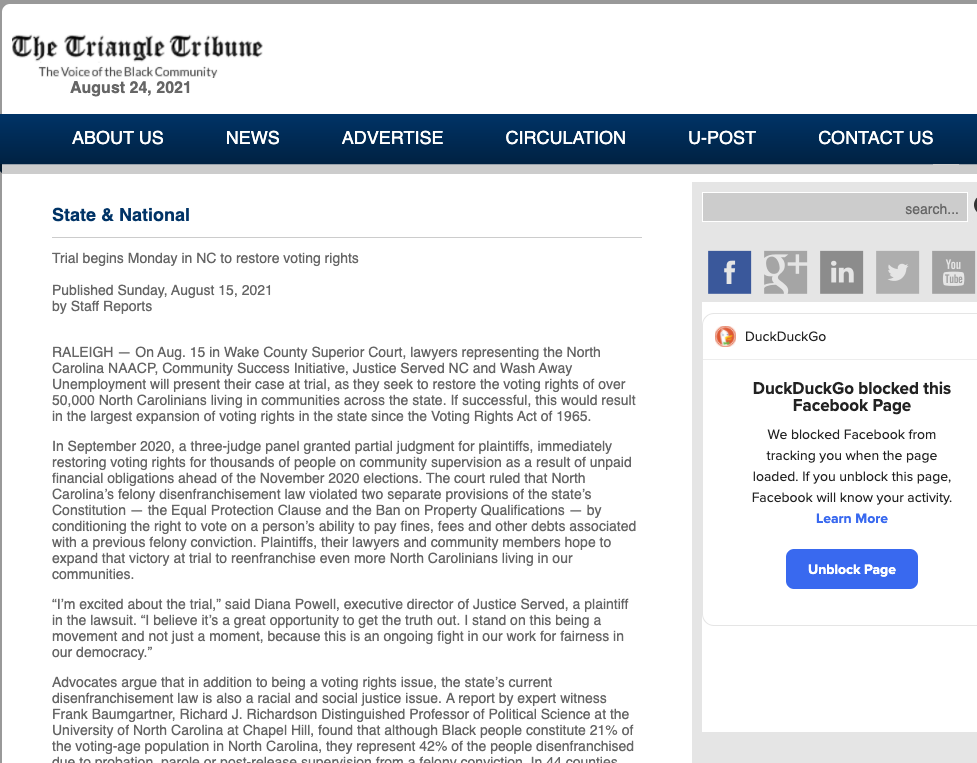
Task: Open the NEWS menu
Action: point(252,138)
